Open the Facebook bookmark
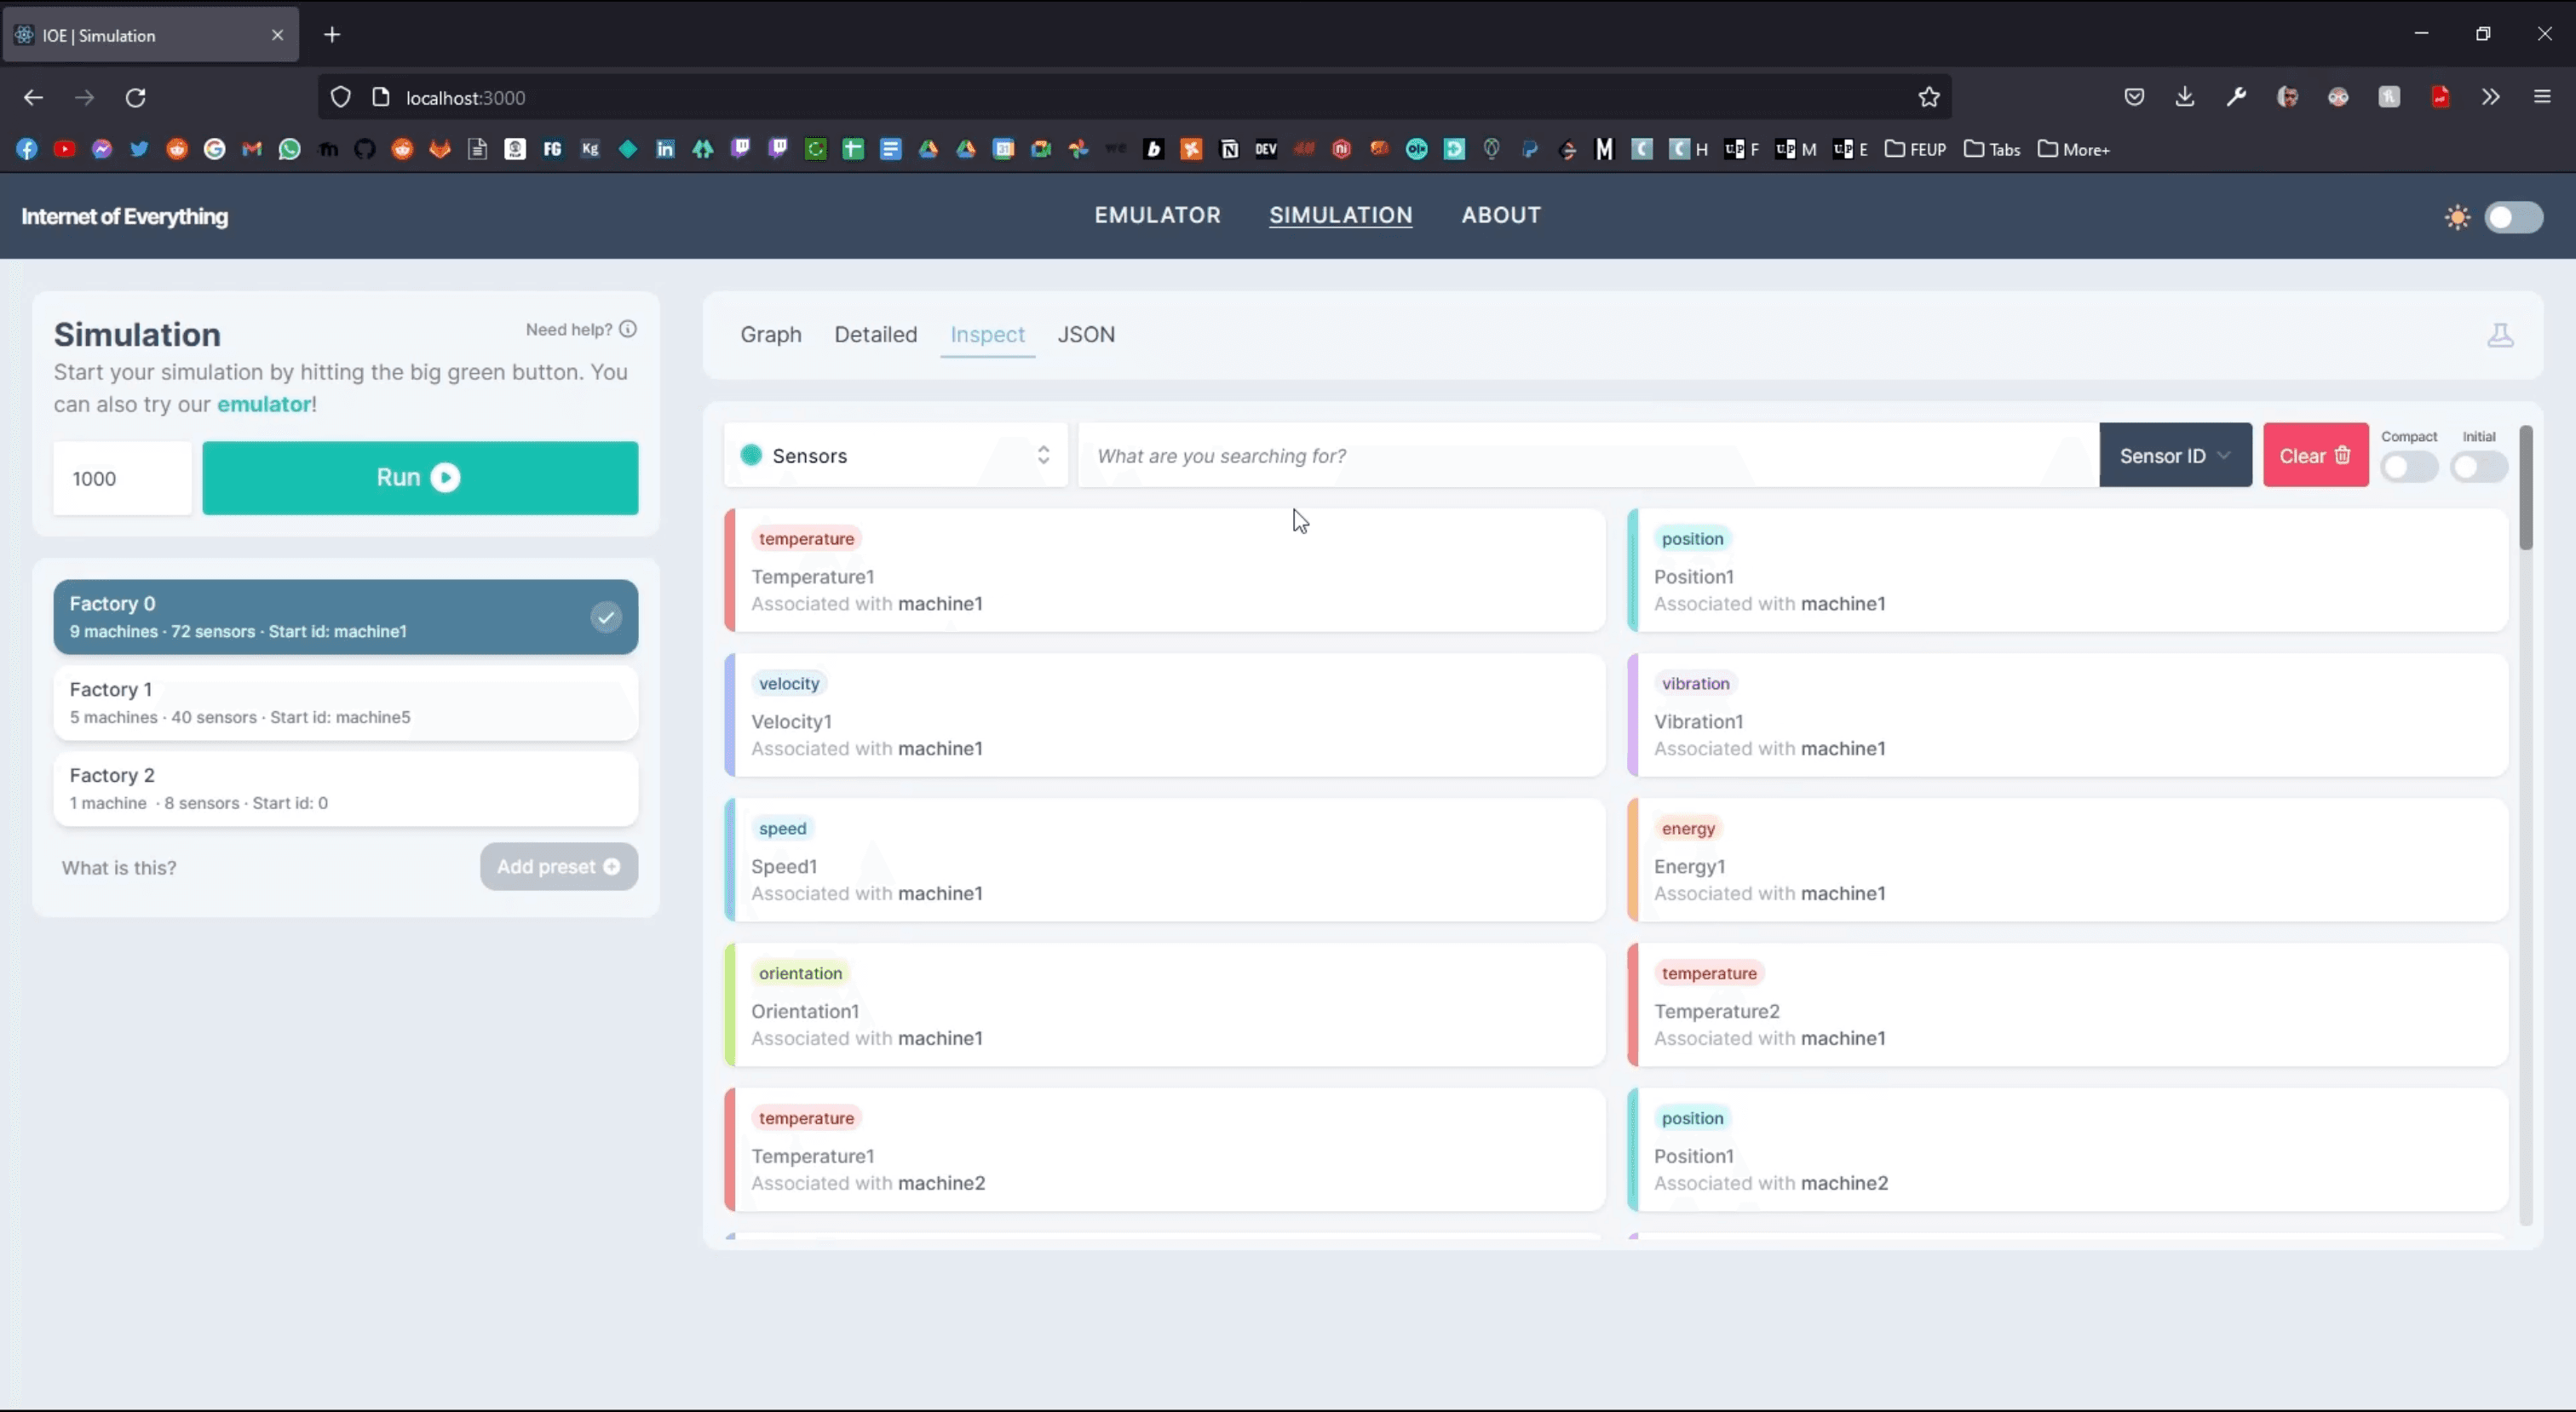Image resolution: width=2576 pixels, height=1412 pixels. point(27,149)
